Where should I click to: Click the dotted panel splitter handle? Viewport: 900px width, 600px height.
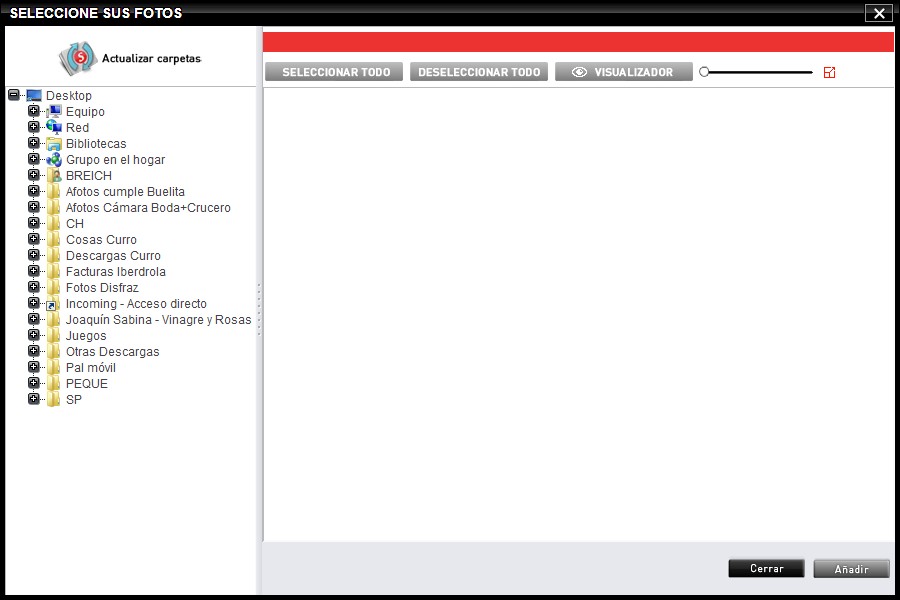point(259,309)
